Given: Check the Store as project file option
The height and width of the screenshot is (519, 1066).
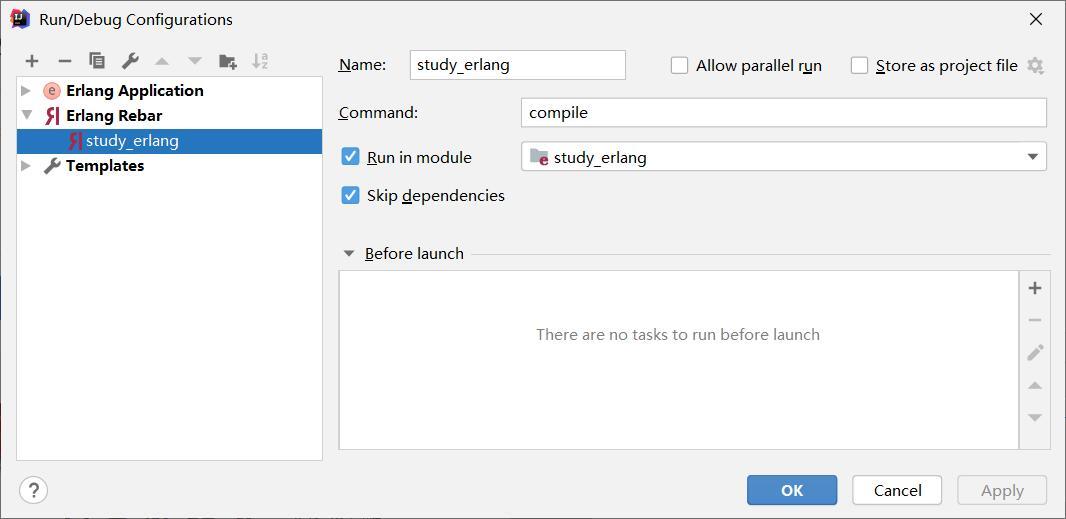Looking at the screenshot, I should pyautogui.click(x=859, y=66).
